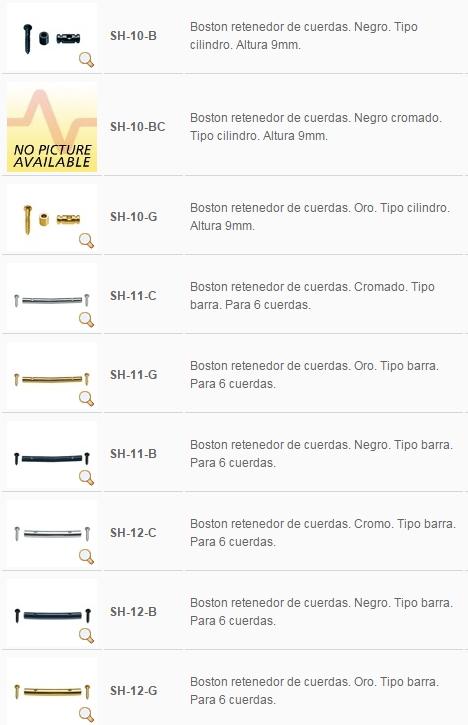Click the SH-10-G product code

tap(134, 216)
